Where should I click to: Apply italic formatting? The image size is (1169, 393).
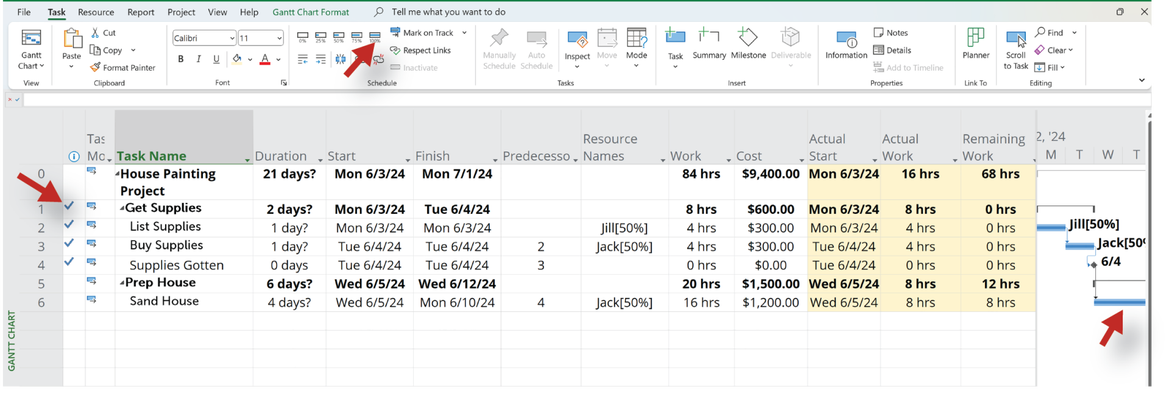click(x=198, y=60)
